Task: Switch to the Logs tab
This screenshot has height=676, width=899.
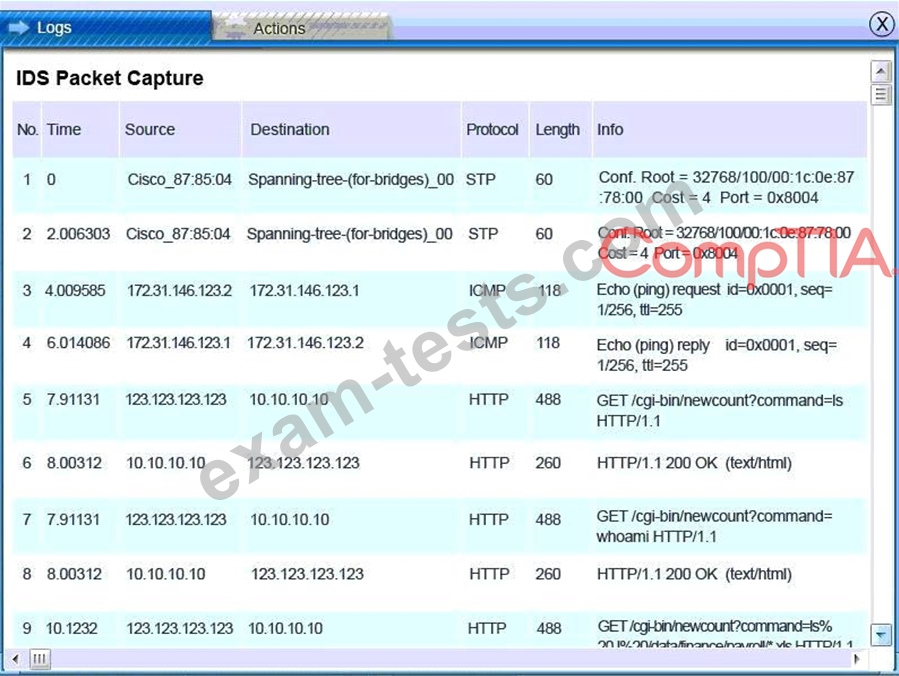Action: (105, 28)
